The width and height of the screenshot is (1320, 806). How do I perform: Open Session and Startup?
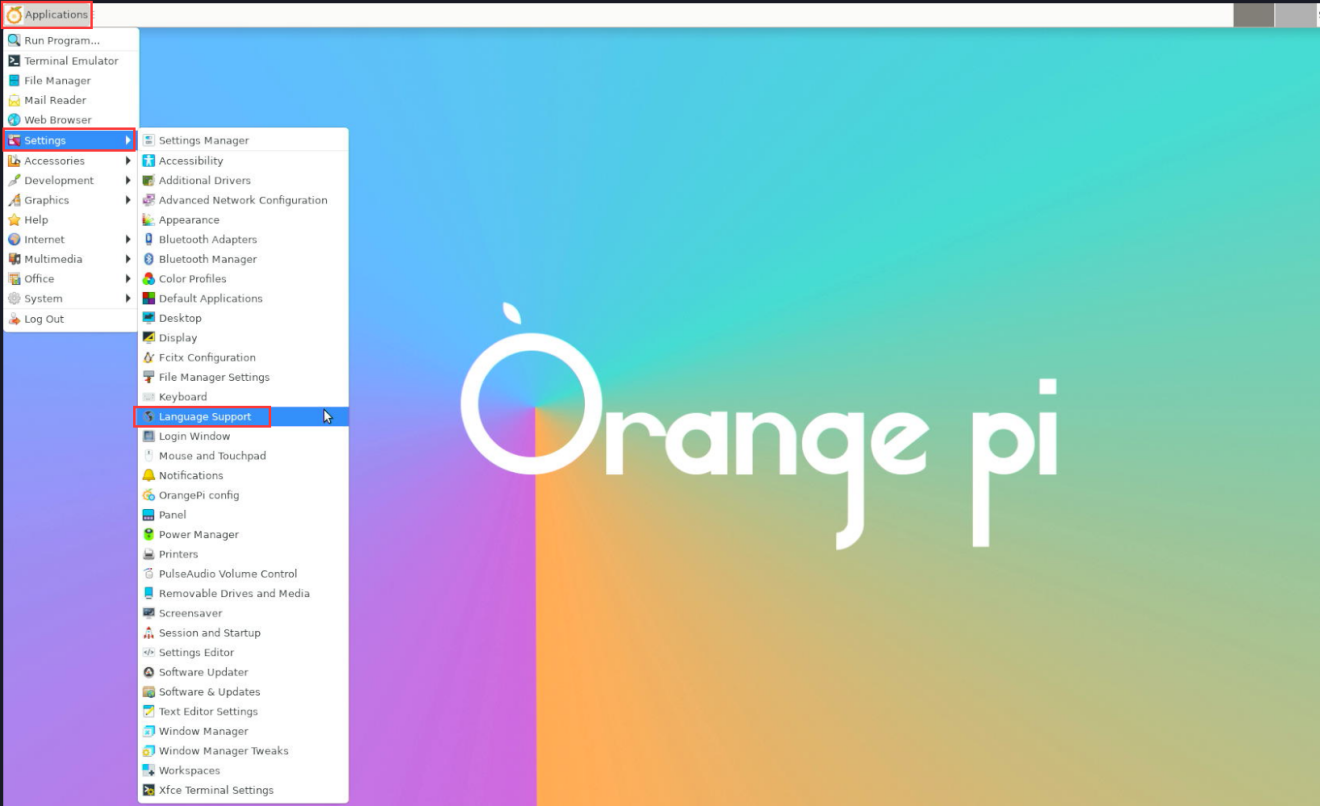click(243, 633)
